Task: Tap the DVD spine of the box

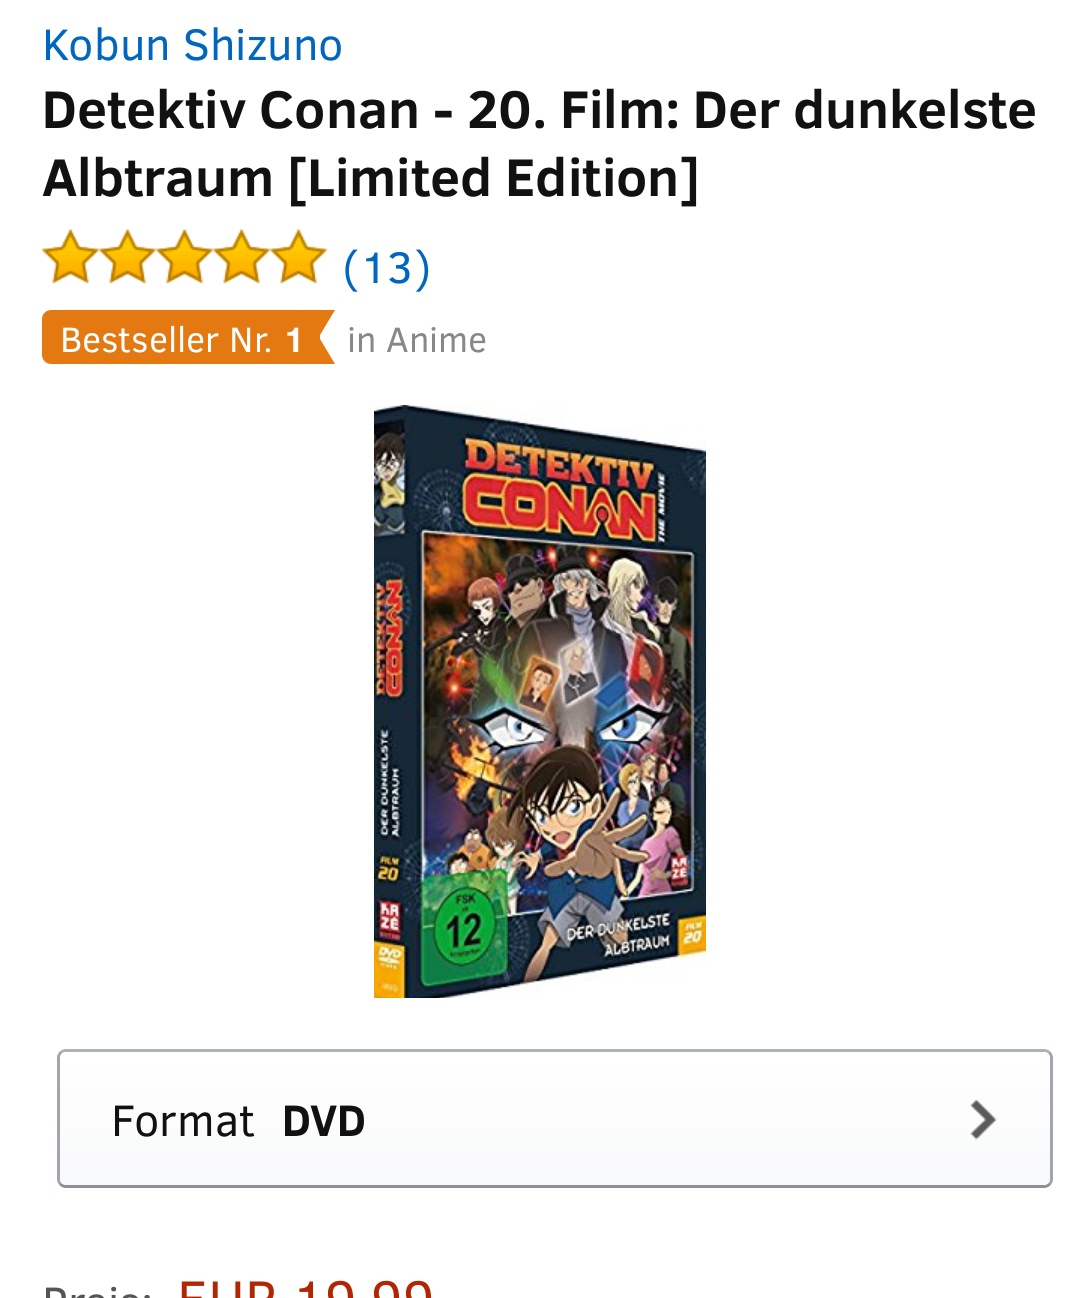Action: coord(389,701)
